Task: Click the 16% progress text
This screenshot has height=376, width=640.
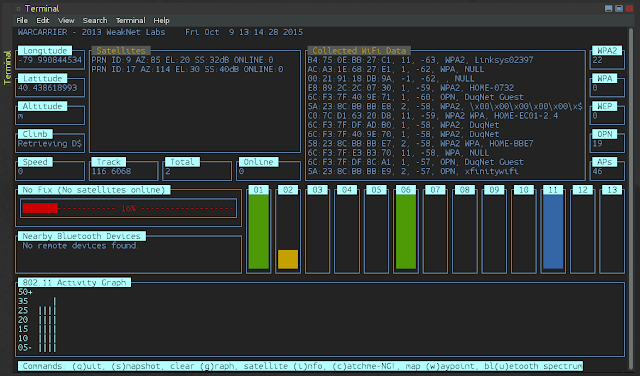Action: [128, 209]
